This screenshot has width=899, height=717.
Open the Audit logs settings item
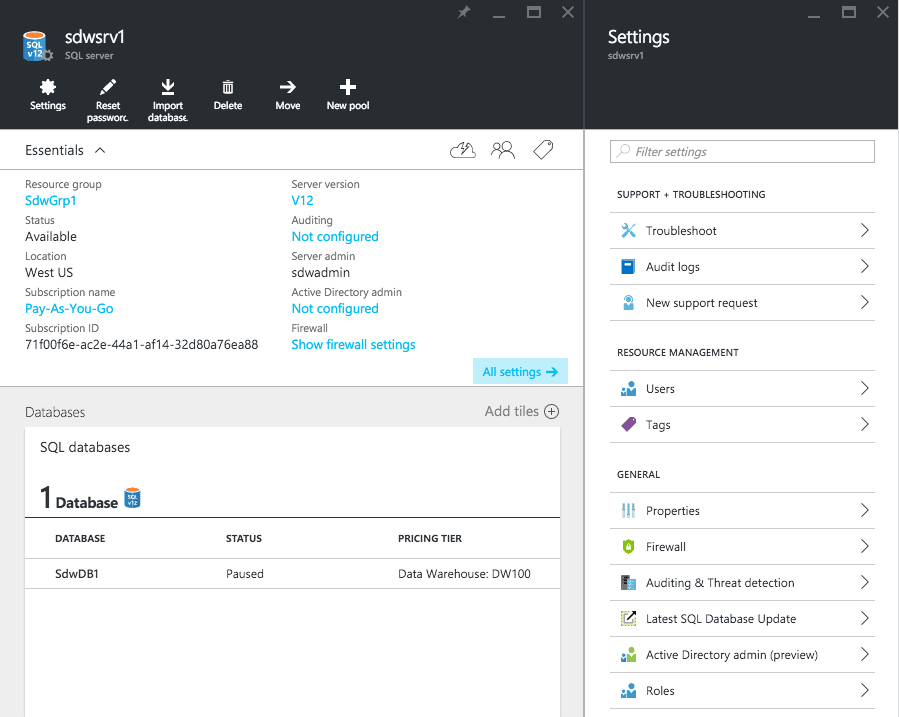[x=742, y=267]
